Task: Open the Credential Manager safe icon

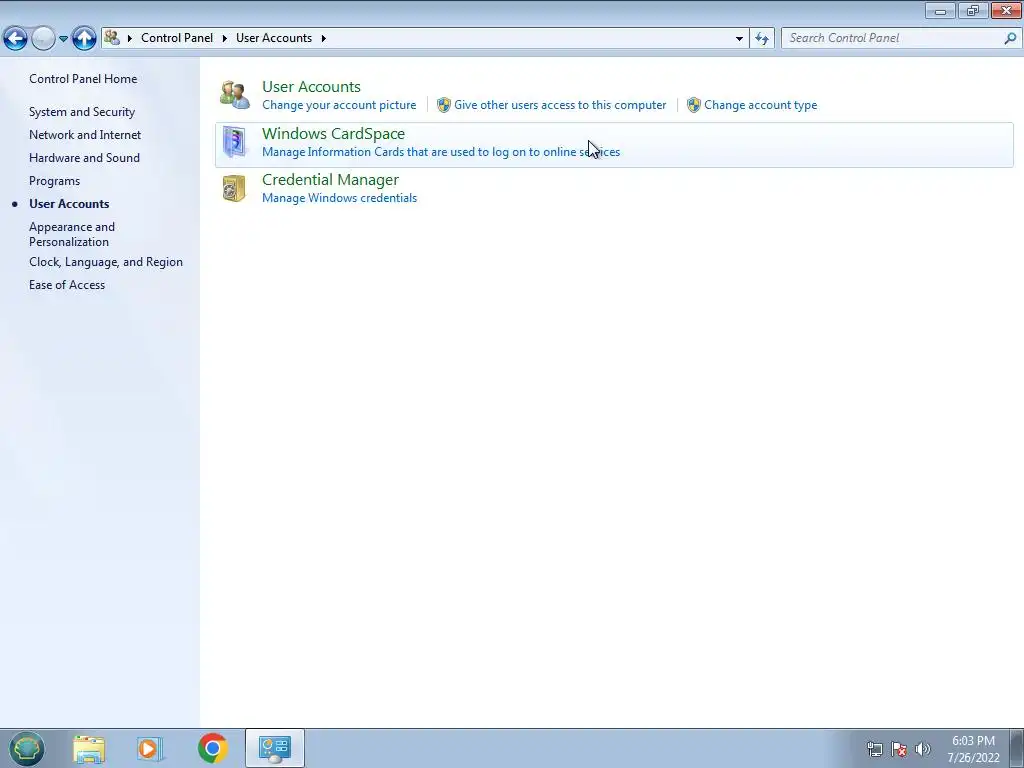Action: 234,188
